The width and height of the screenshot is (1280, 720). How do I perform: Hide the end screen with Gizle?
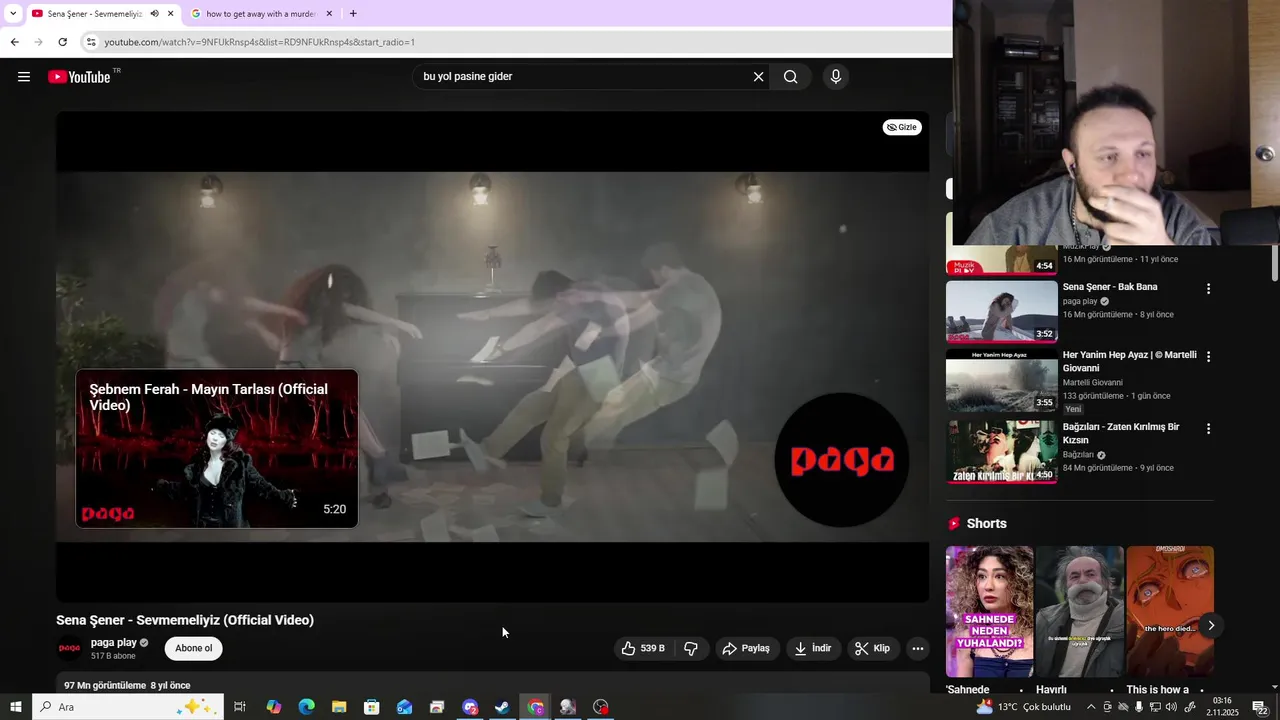(902, 127)
